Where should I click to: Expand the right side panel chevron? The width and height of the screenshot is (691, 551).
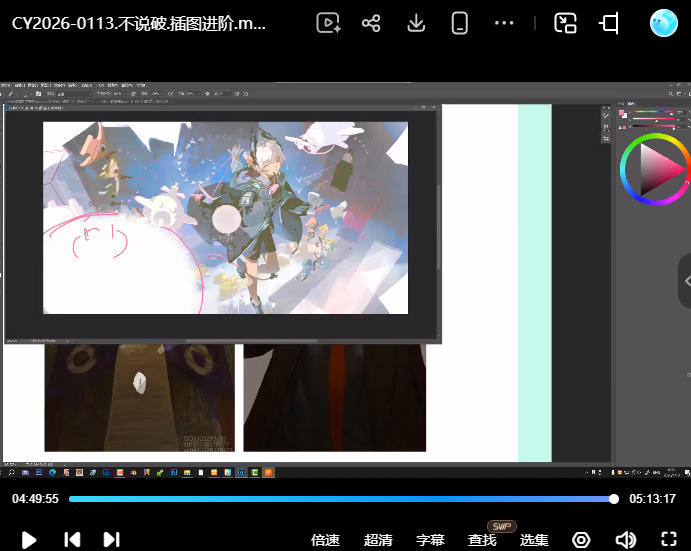686,281
